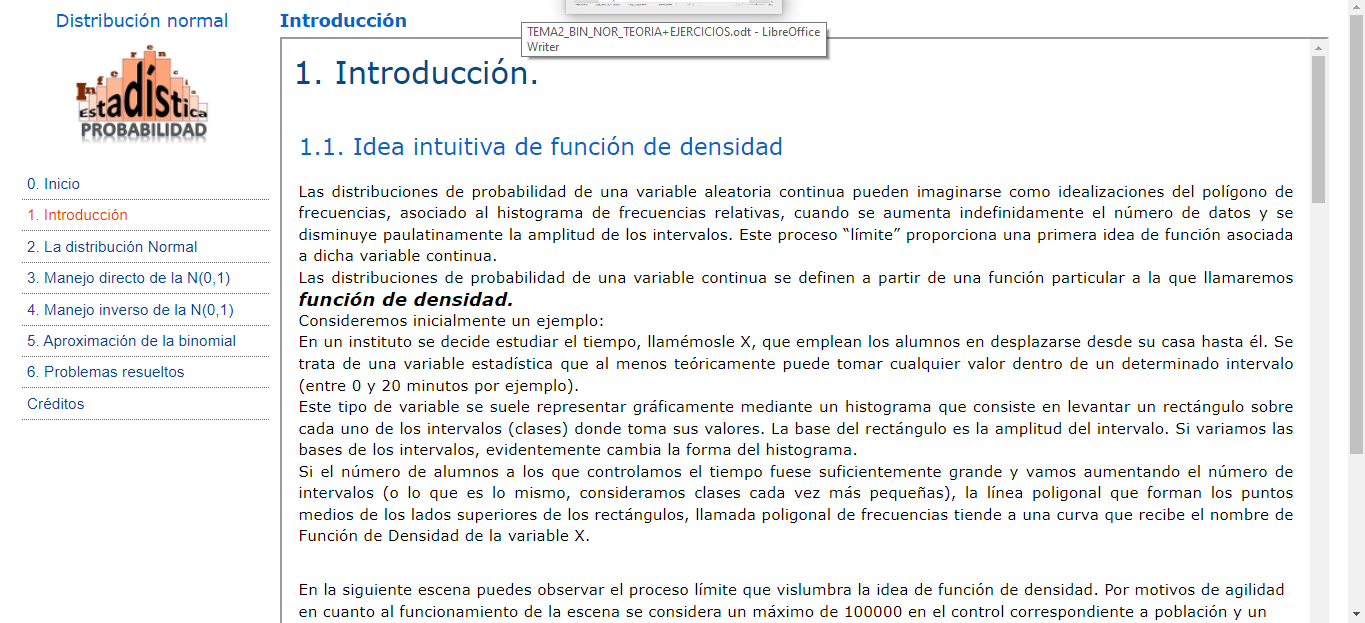
Task: Click the '1. Introducción.' main heading
Action: coord(416,73)
